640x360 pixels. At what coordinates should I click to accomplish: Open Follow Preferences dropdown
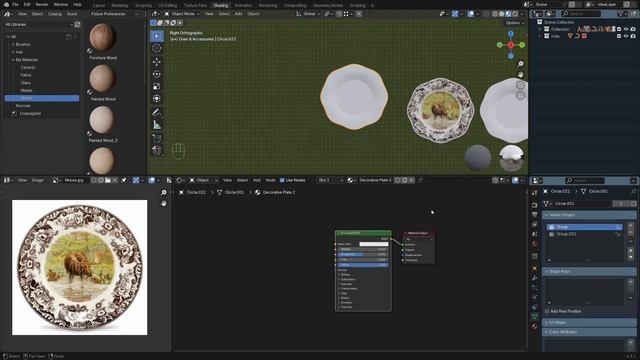(113, 14)
